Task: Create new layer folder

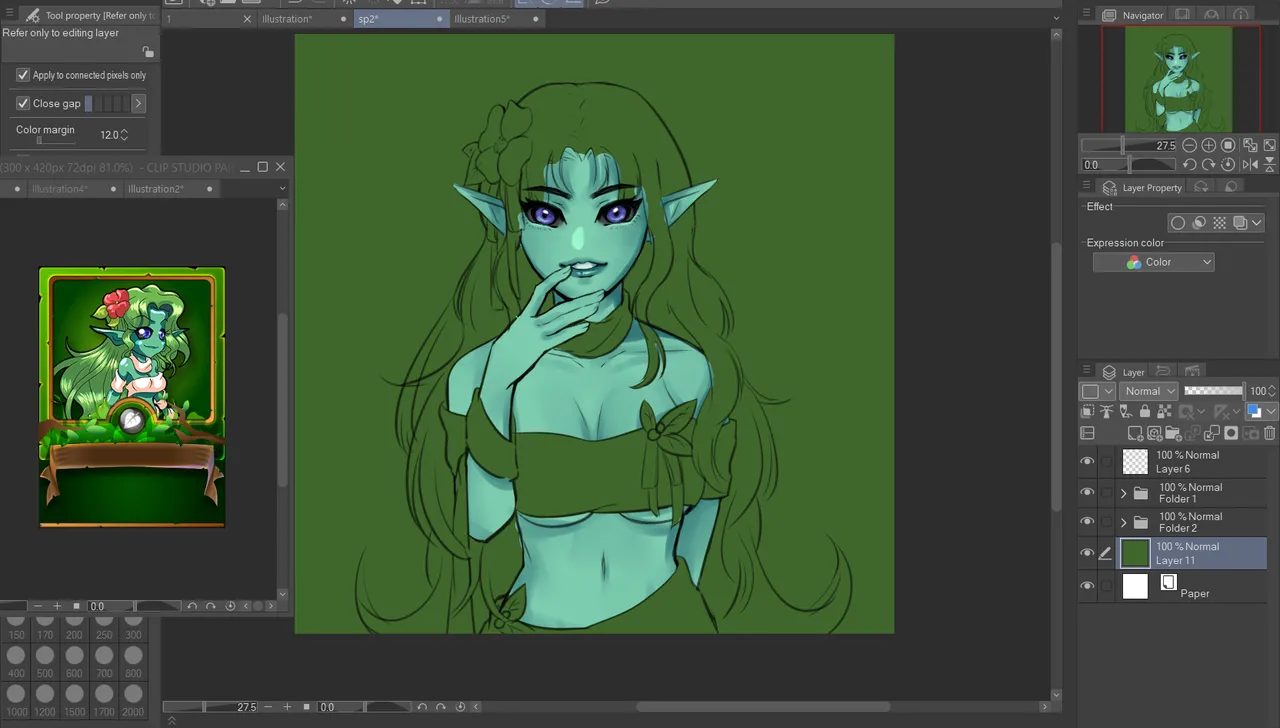Action: (x=1173, y=433)
